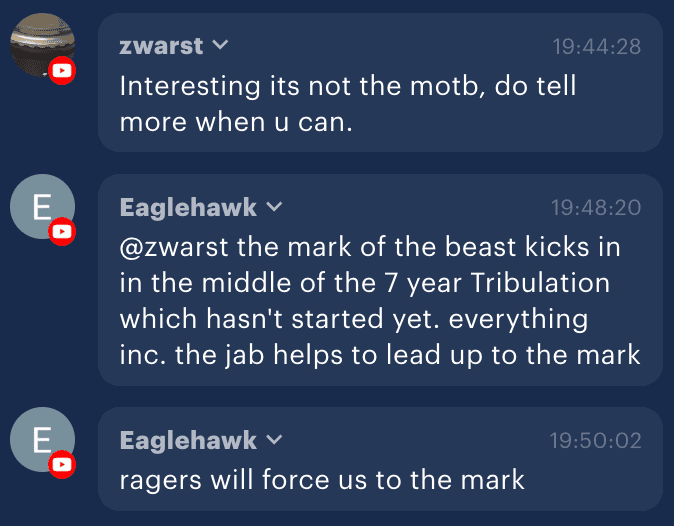Click the 19:50:02 timestamp
The image size is (674, 526).
coord(596,441)
